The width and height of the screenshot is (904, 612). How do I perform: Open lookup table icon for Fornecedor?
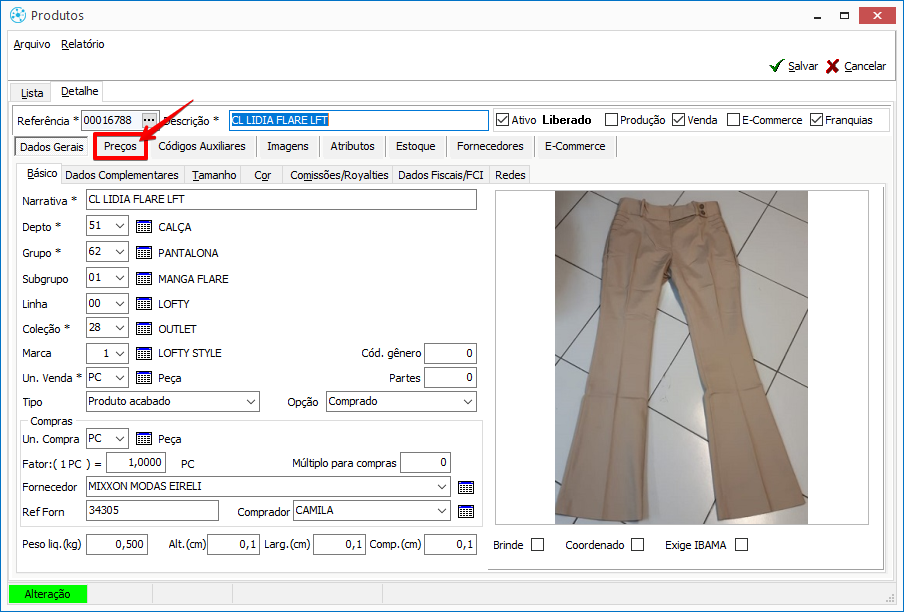tap(466, 488)
